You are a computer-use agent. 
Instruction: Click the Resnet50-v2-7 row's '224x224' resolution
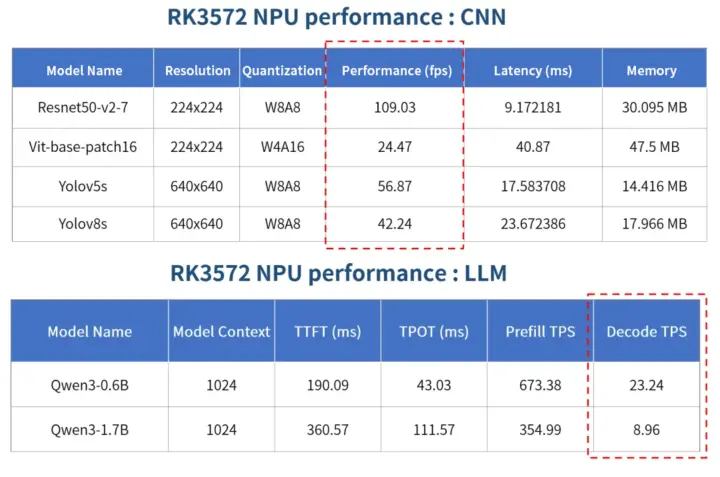[x=197, y=107]
